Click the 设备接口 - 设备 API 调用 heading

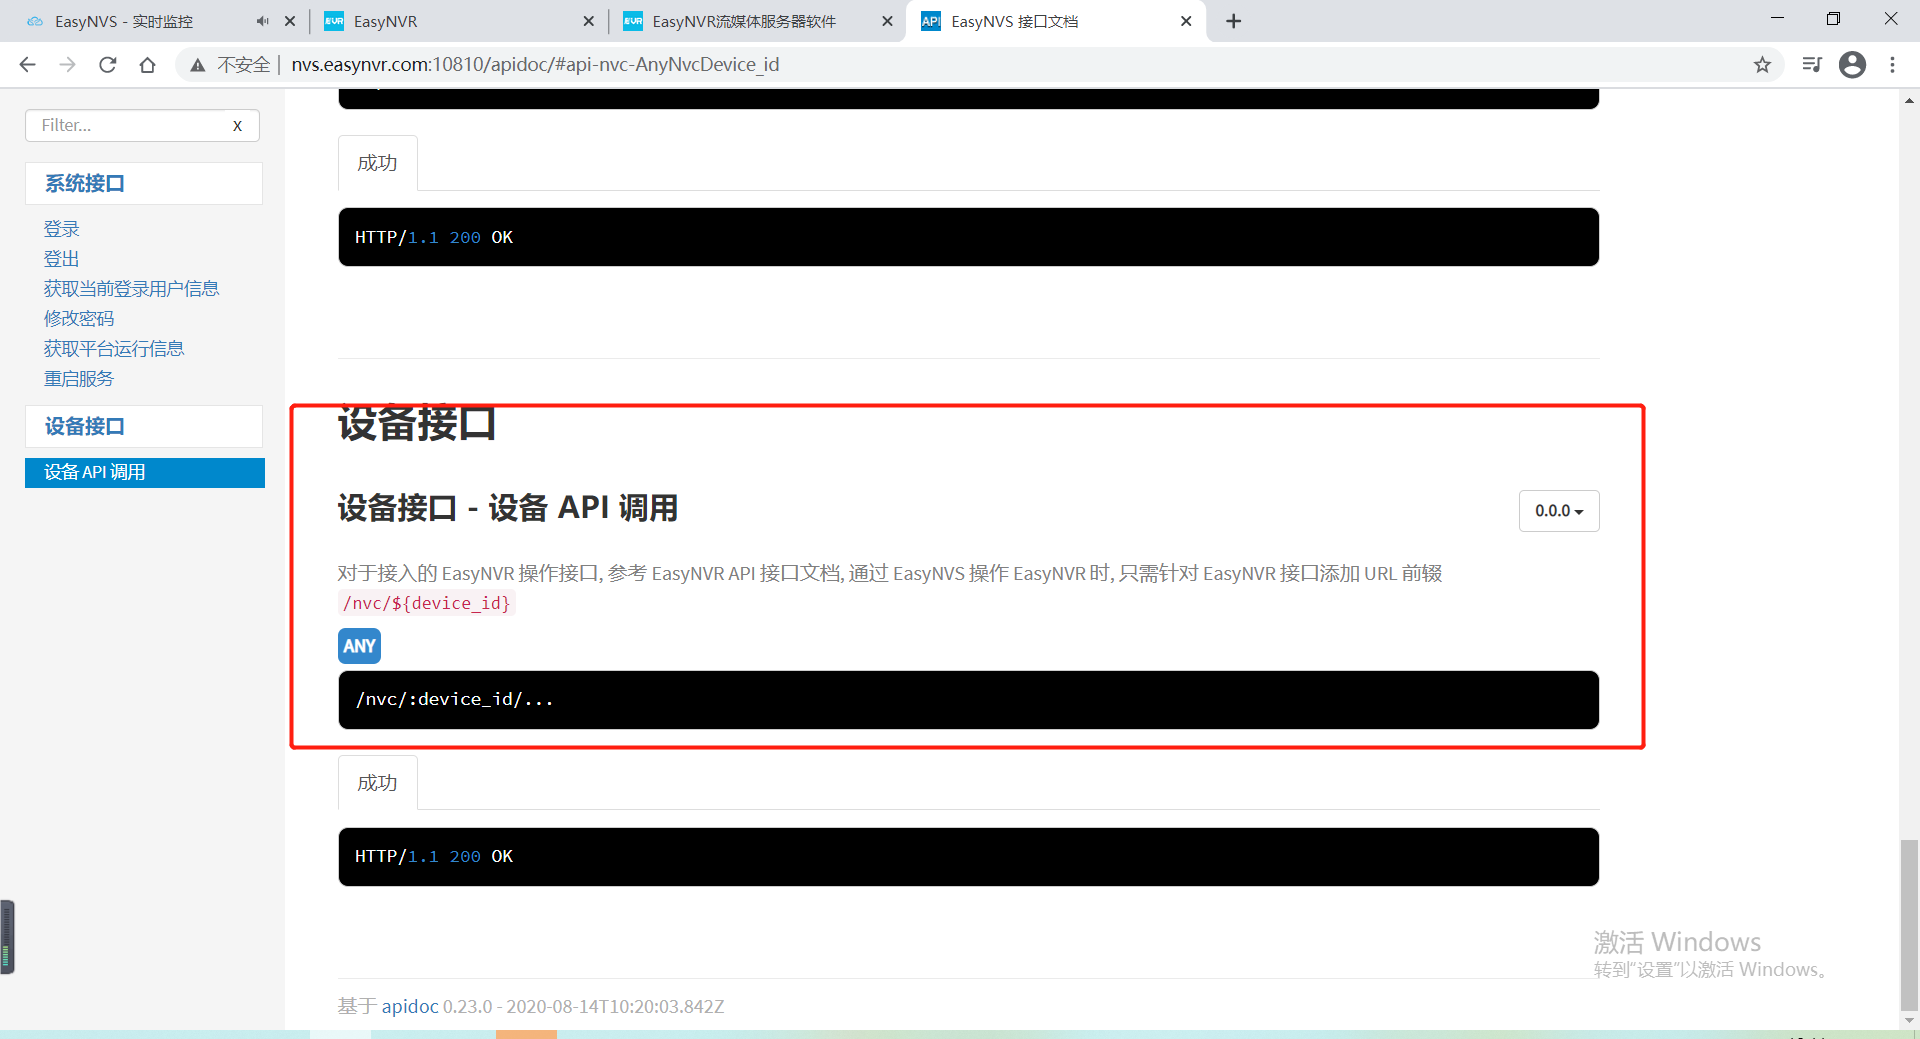(508, 508)
